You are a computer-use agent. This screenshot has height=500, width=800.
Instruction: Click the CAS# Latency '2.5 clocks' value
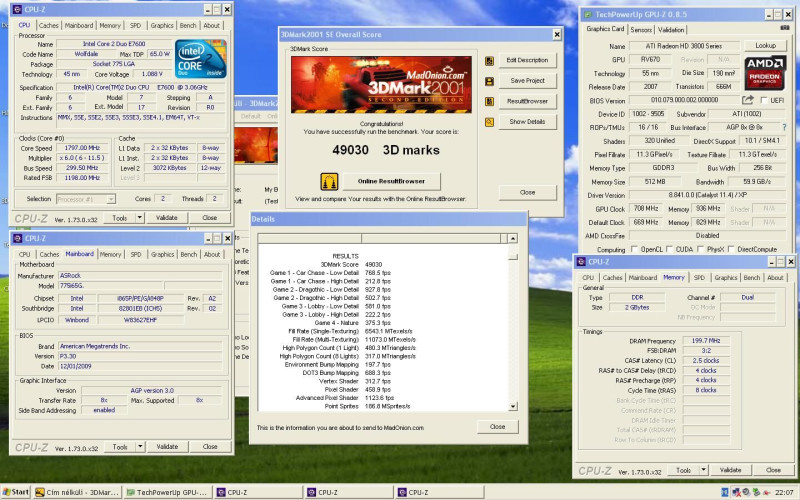click(x=706, y=360)
